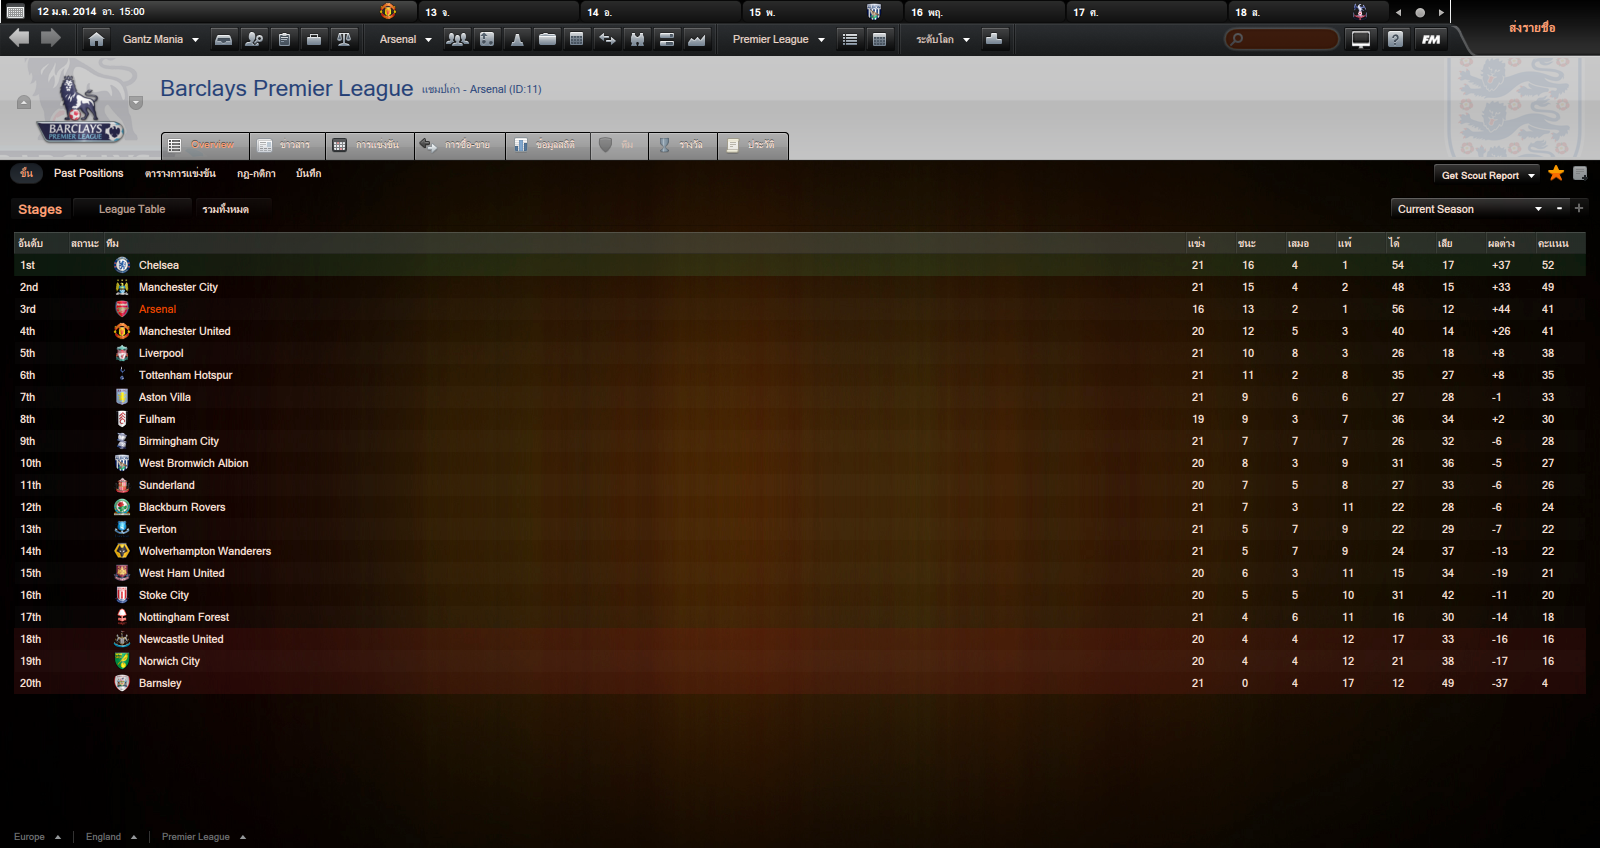Click the balance scales icon

click(344, 39)
